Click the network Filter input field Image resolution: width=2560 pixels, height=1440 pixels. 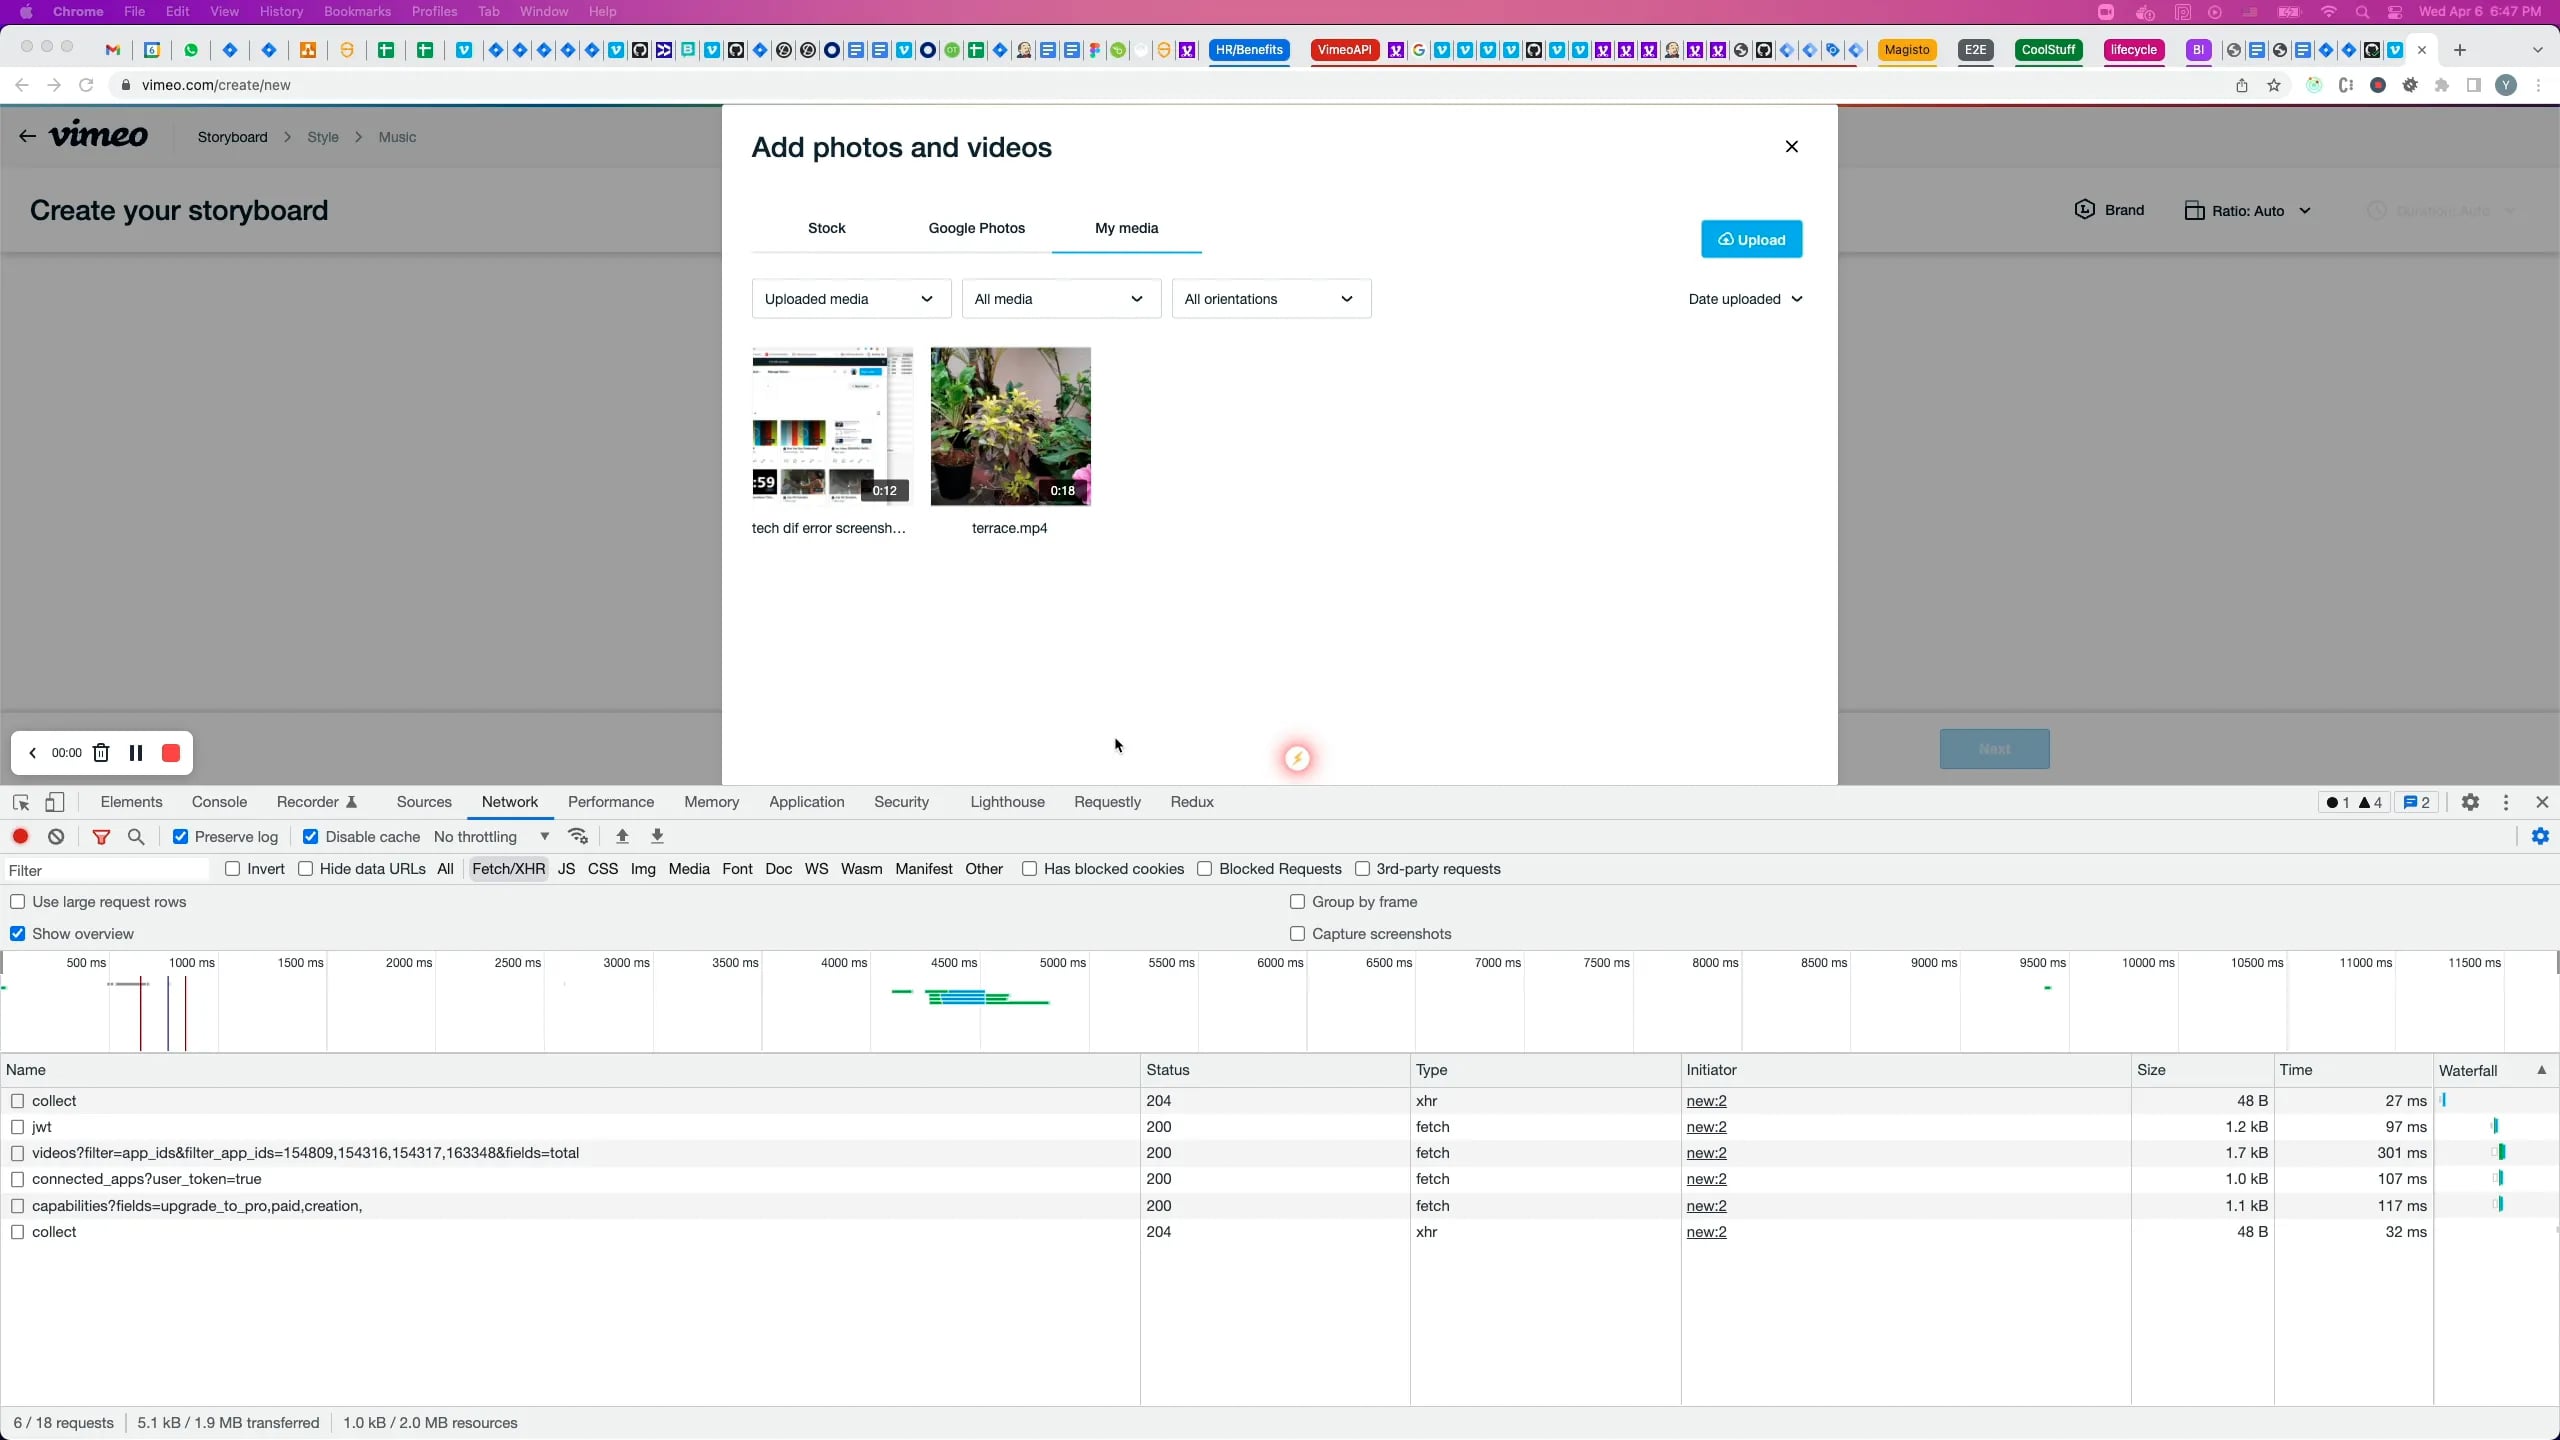pos(107,870)
